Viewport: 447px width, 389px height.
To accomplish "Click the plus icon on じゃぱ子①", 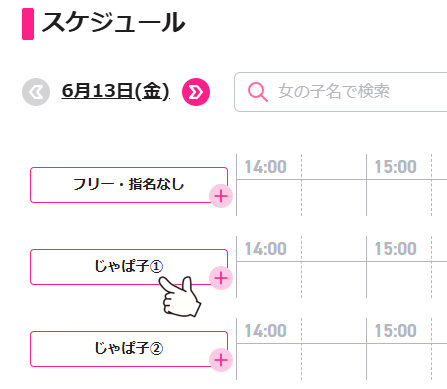I will coord(221,278).
